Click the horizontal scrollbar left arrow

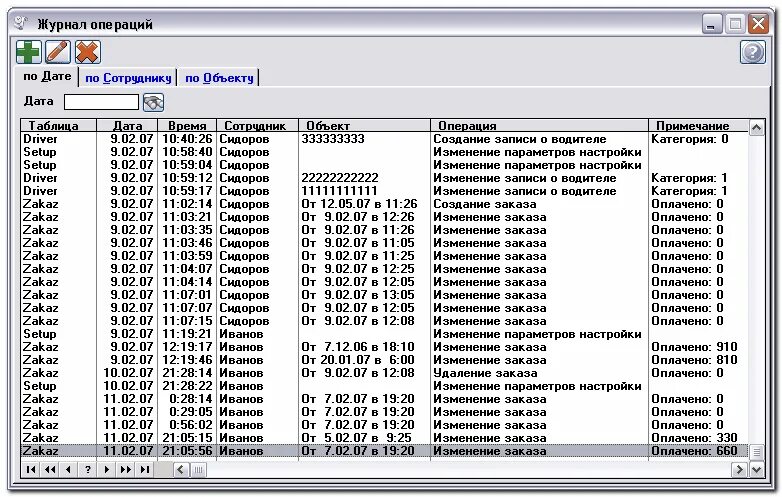[181, 469]
